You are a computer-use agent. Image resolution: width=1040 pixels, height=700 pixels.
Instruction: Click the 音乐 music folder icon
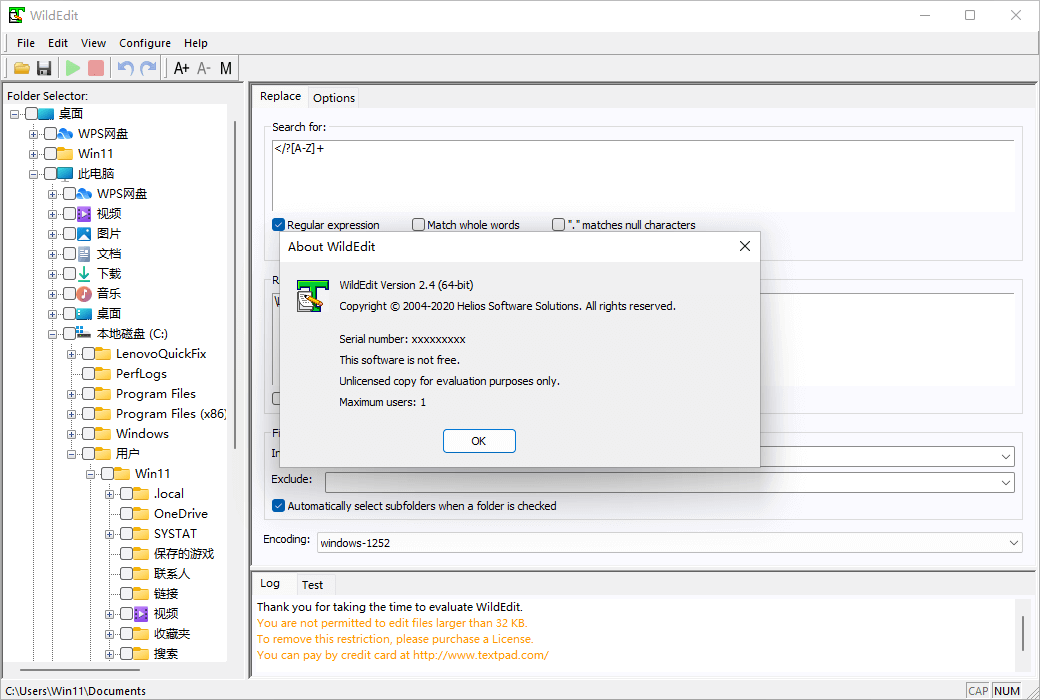click(x=84, y=293)
